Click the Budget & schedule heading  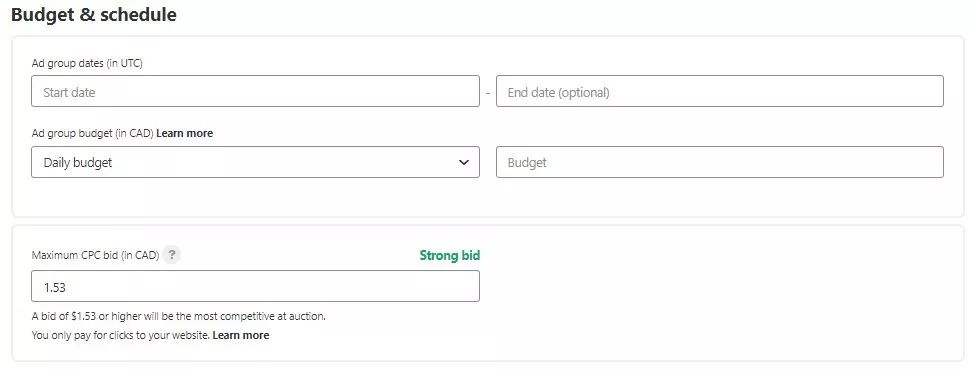click(x=94, y=15)
